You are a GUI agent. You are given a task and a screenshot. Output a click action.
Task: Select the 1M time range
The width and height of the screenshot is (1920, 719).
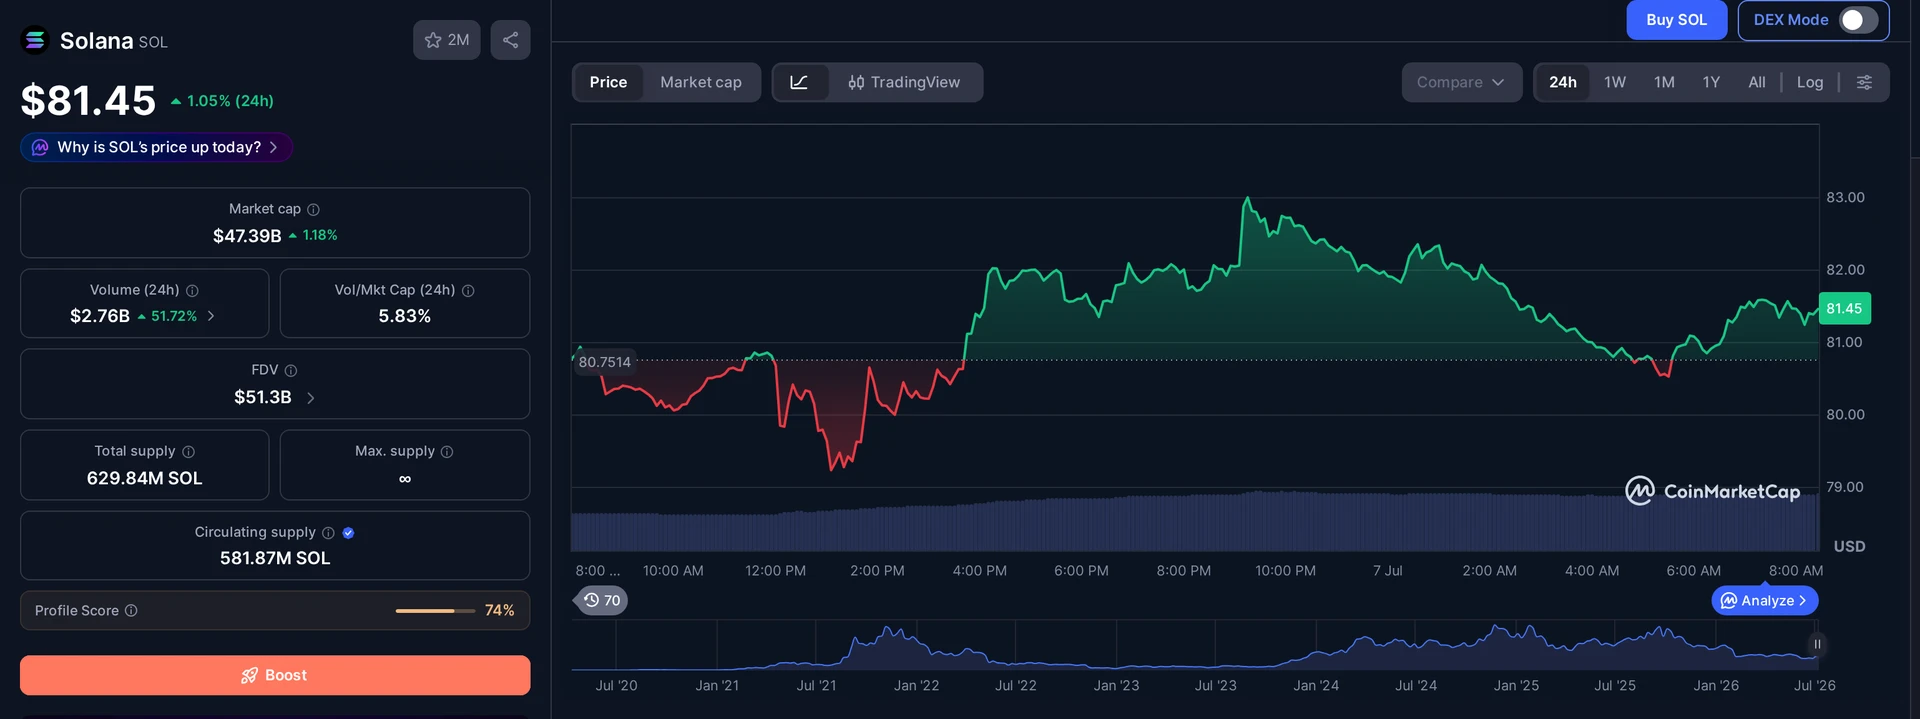pyautogui.click(x=1664, y=82)
